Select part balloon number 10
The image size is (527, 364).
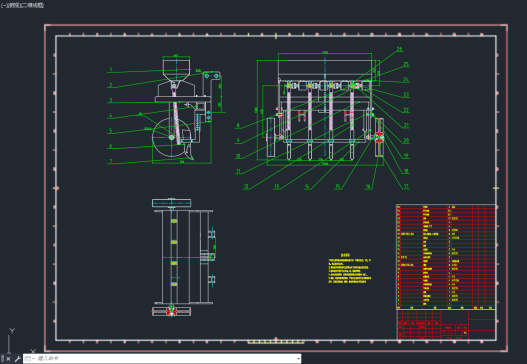238,156
